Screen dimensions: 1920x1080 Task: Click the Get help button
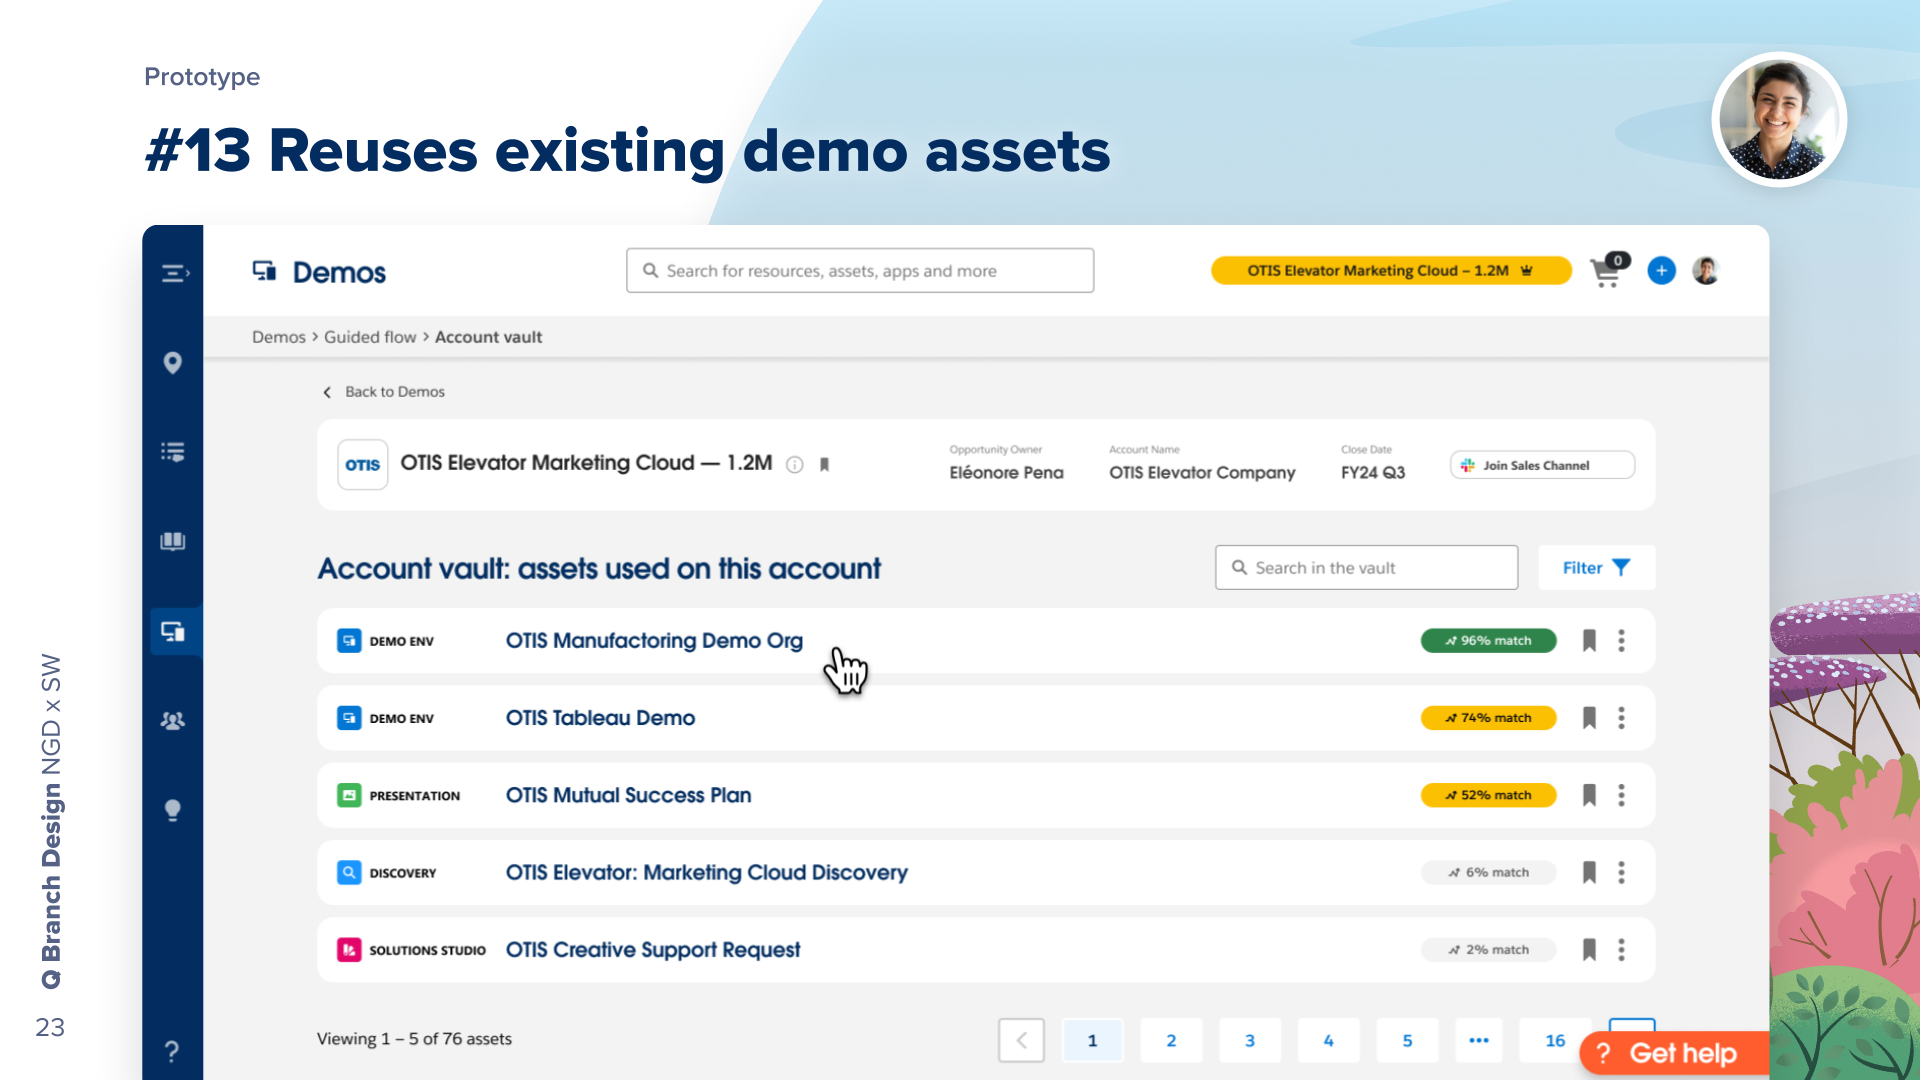[1674, 1053]
